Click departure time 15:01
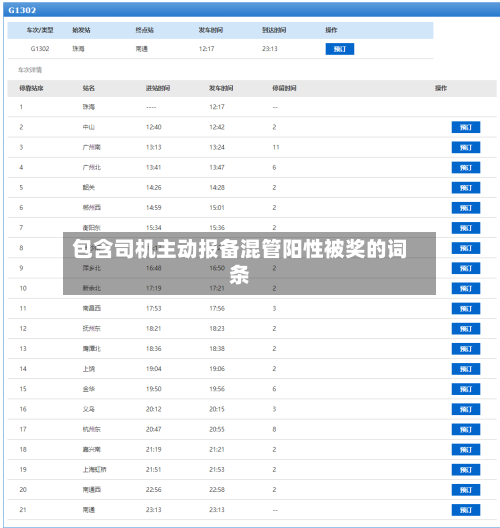 217,208
